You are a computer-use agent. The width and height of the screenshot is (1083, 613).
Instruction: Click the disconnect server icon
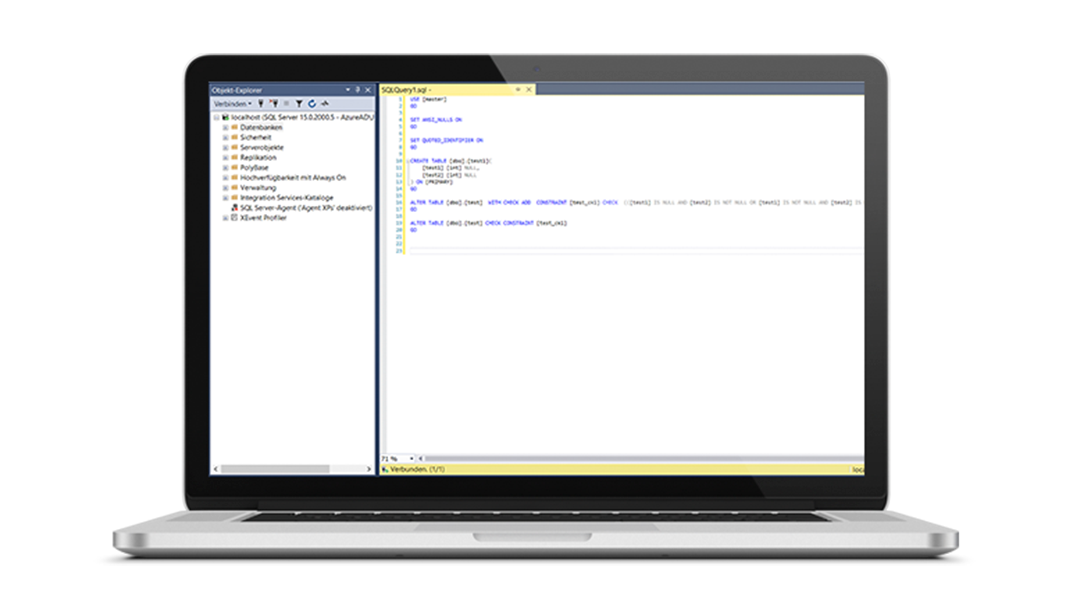pyautogui.click(x=274, y=103)
